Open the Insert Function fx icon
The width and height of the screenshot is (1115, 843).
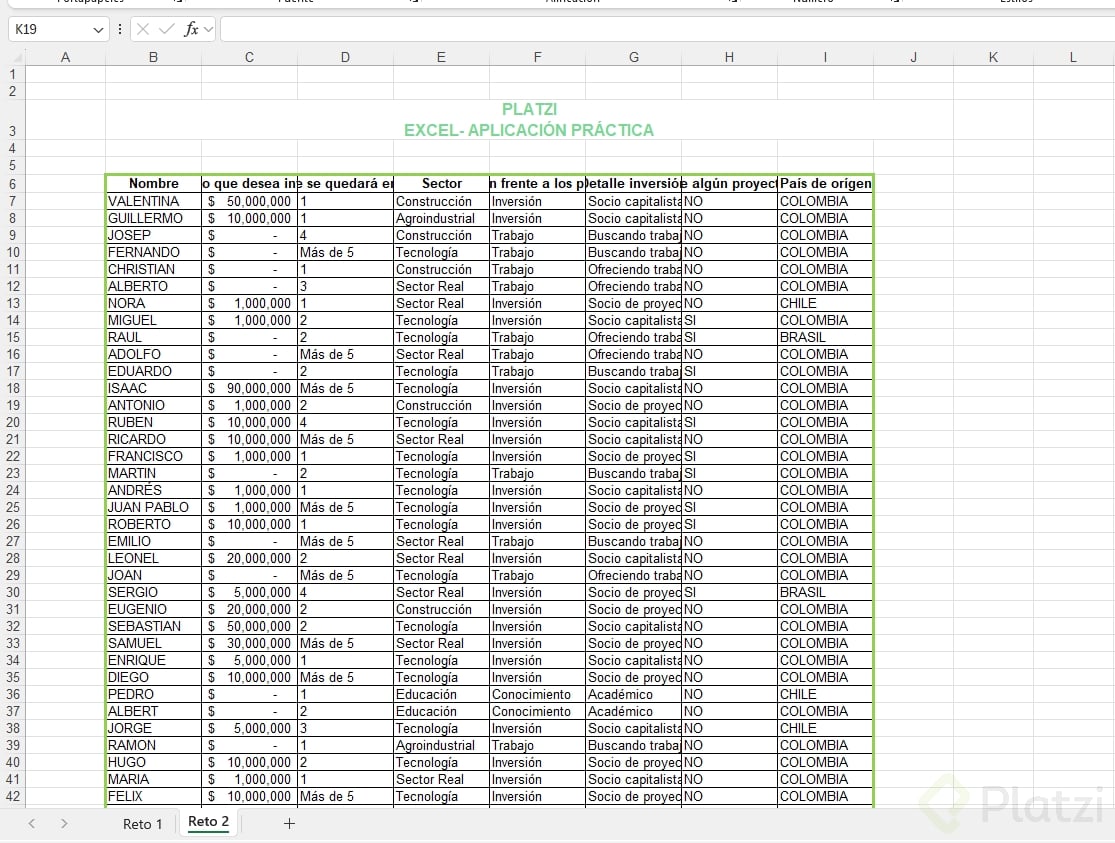point(191,29)
